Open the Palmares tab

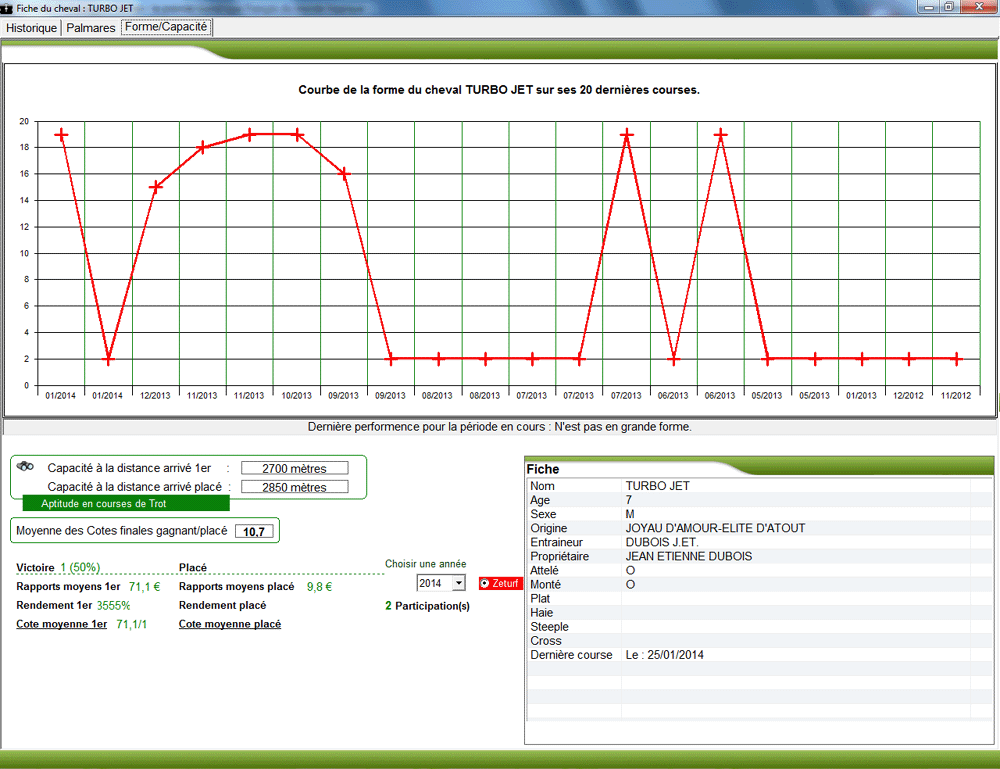pyautogui.click(x=91, y=27)
